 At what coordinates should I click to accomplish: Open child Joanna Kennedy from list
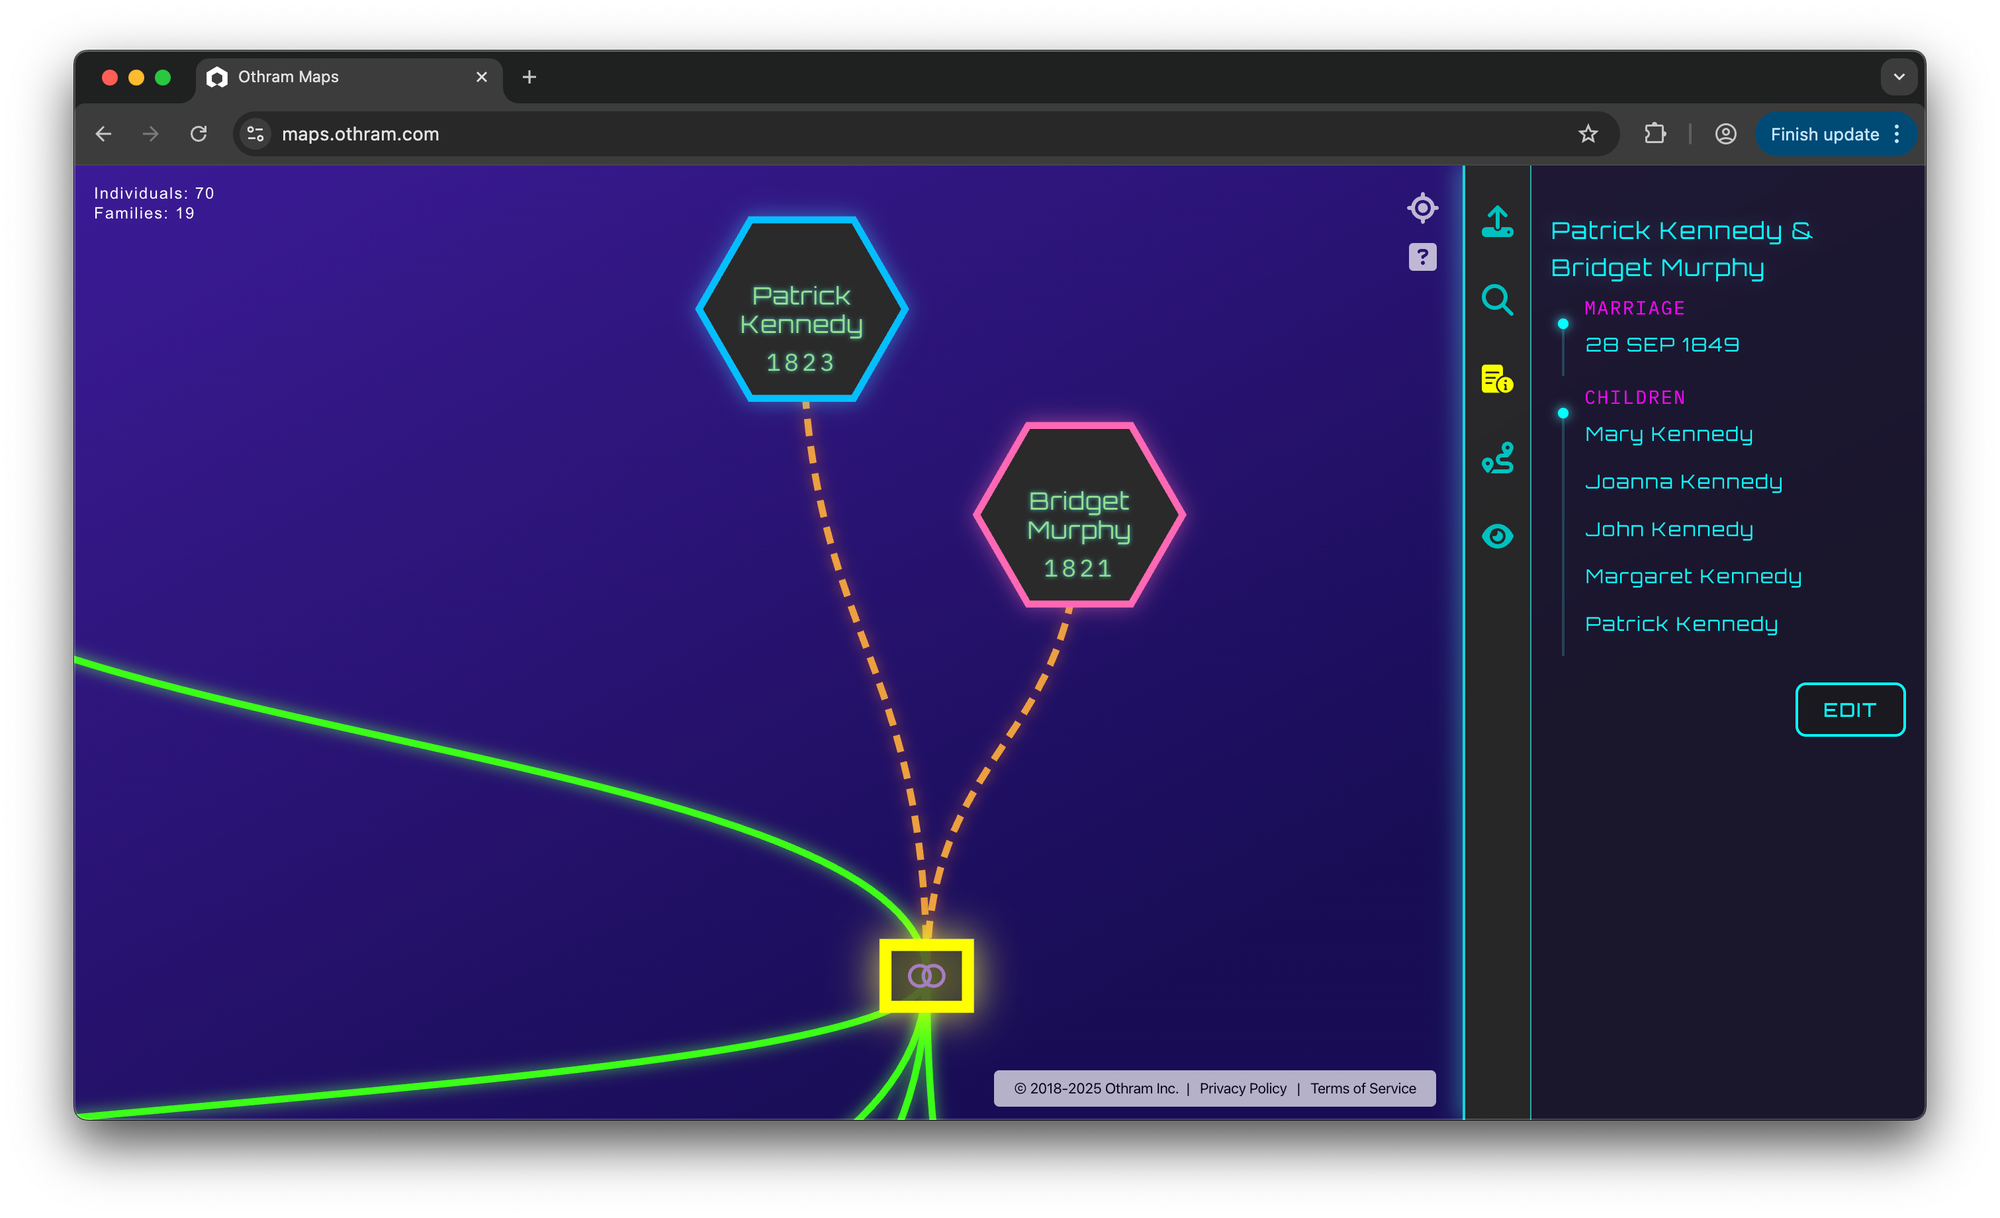point(1683,482)
